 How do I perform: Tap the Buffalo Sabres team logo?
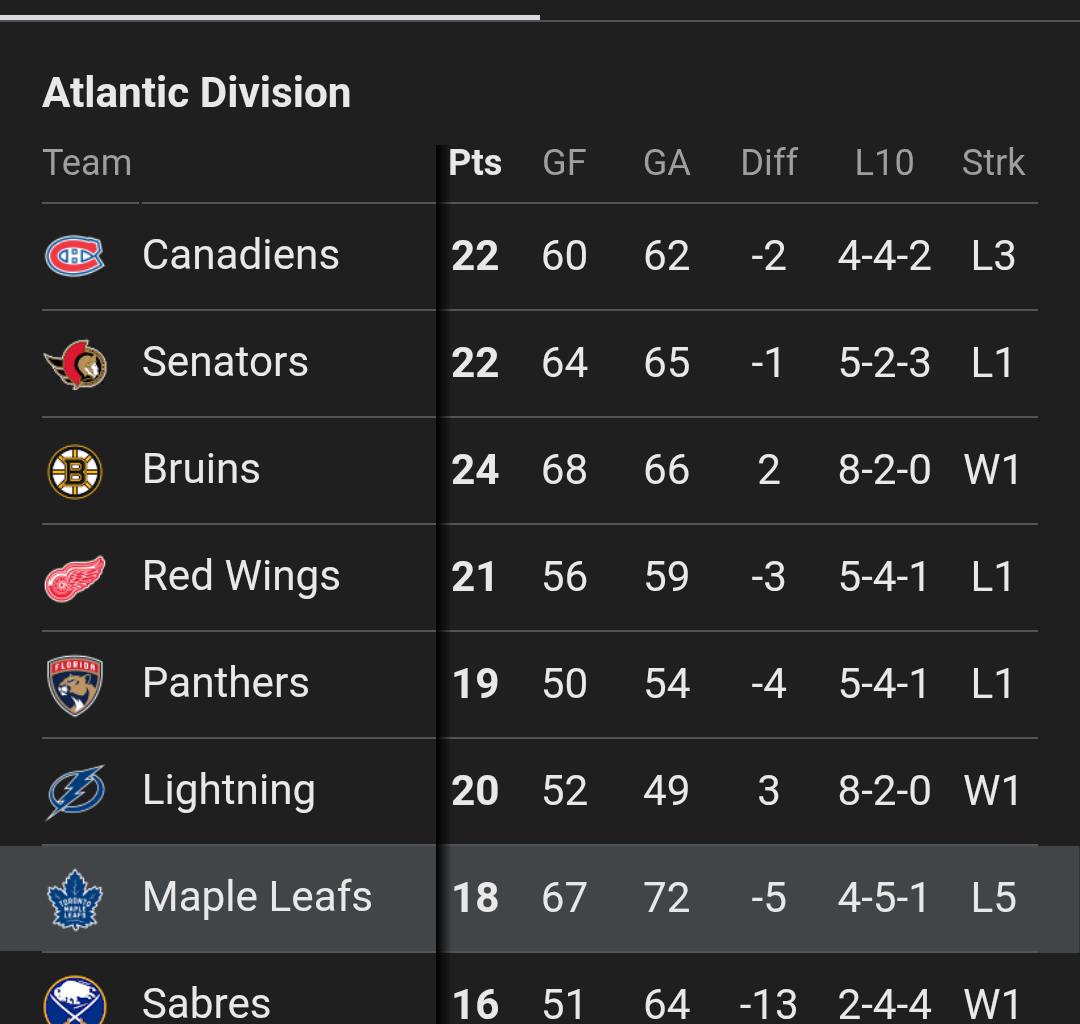[75, 1002]
